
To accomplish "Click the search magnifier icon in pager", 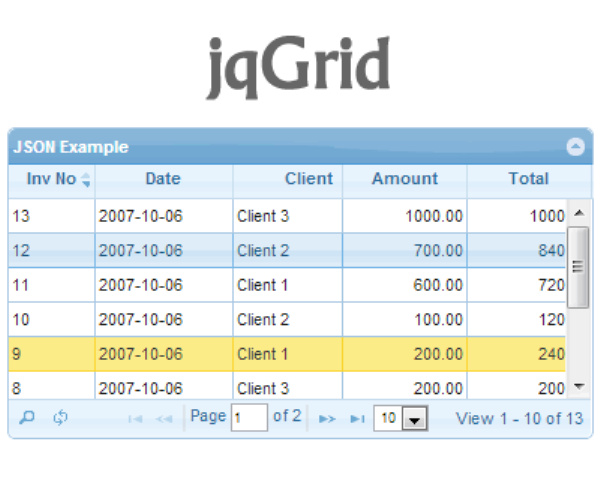I will point(27,418).
